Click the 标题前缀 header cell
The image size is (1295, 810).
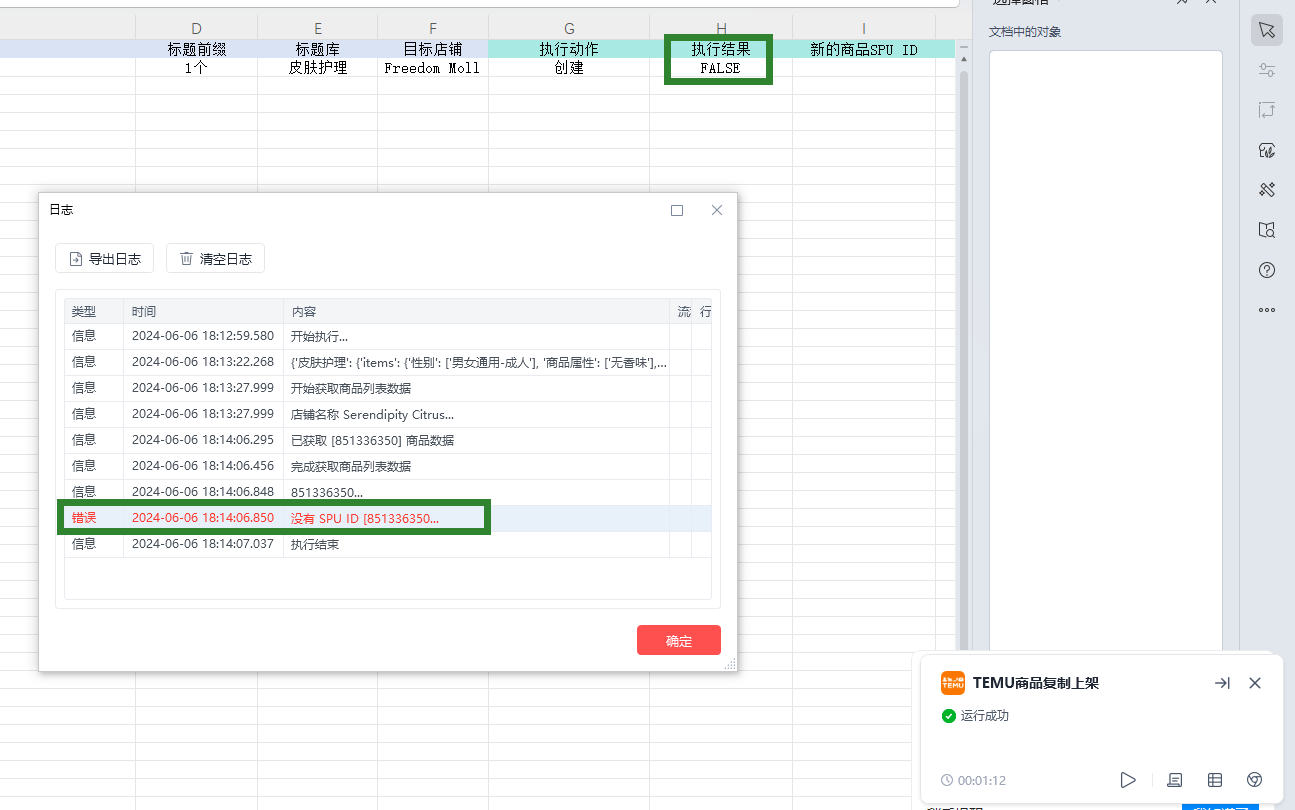(196, 49)
